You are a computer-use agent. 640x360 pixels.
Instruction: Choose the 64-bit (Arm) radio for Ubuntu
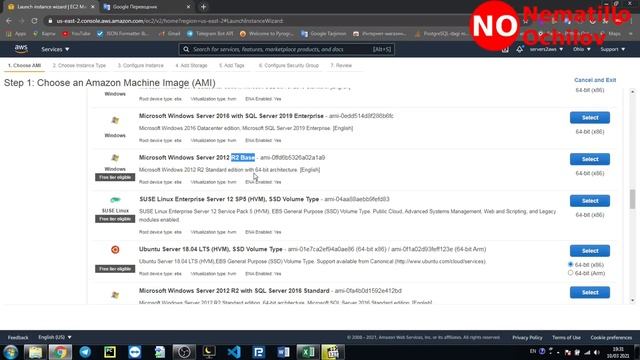click(571, 273)
